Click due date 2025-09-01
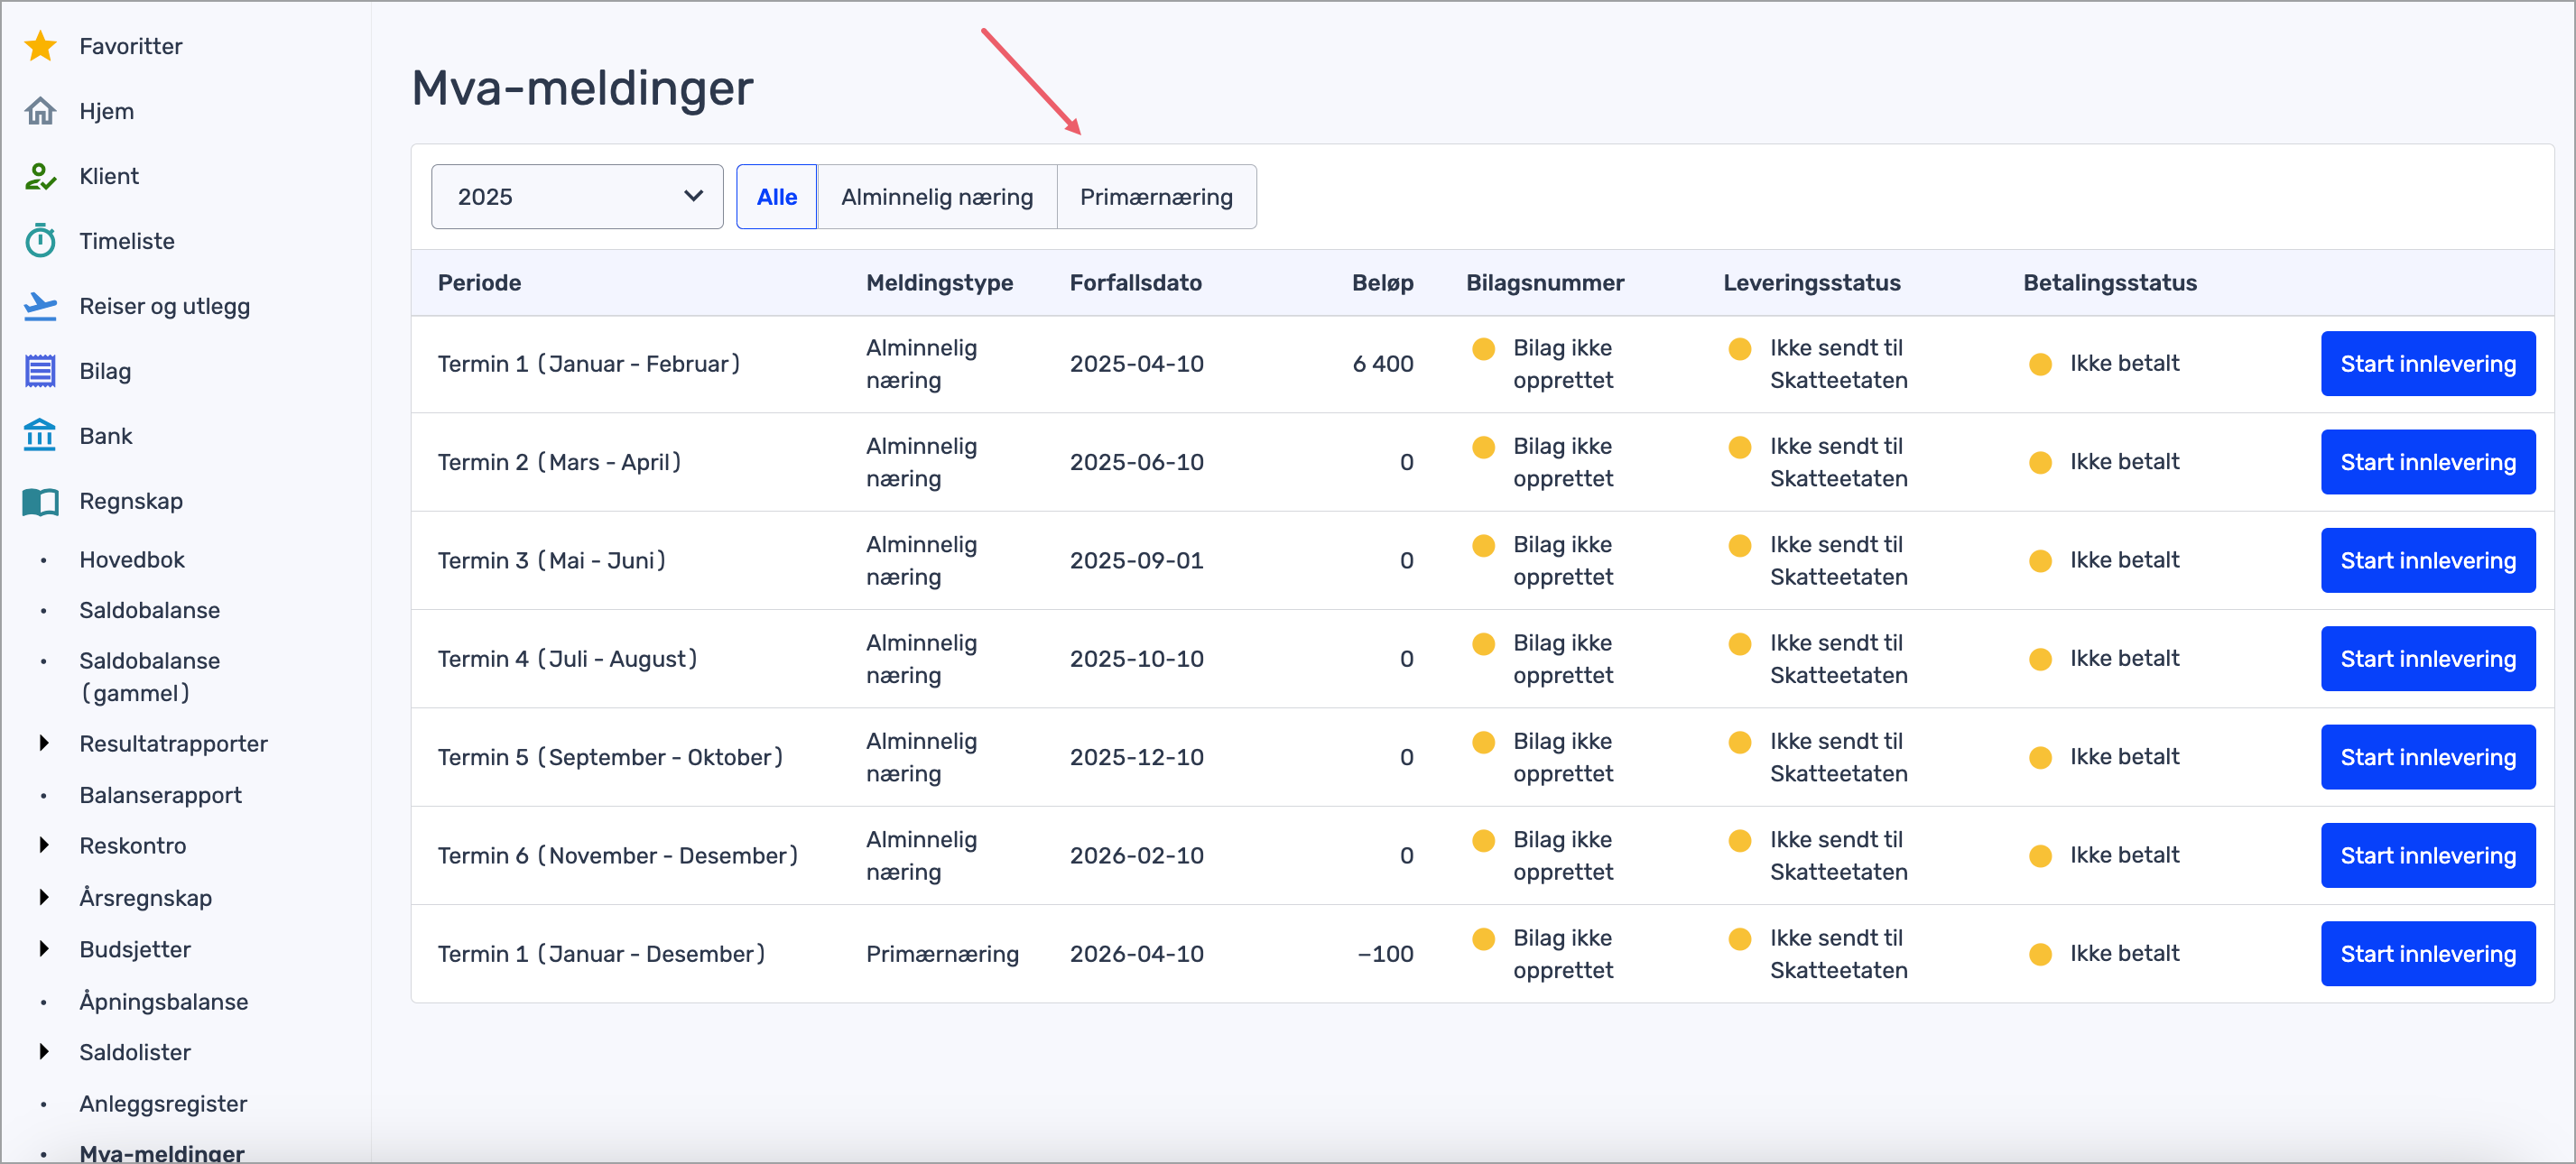Viewport: 2576px width, 1164px height. (x=1137, y=561)
